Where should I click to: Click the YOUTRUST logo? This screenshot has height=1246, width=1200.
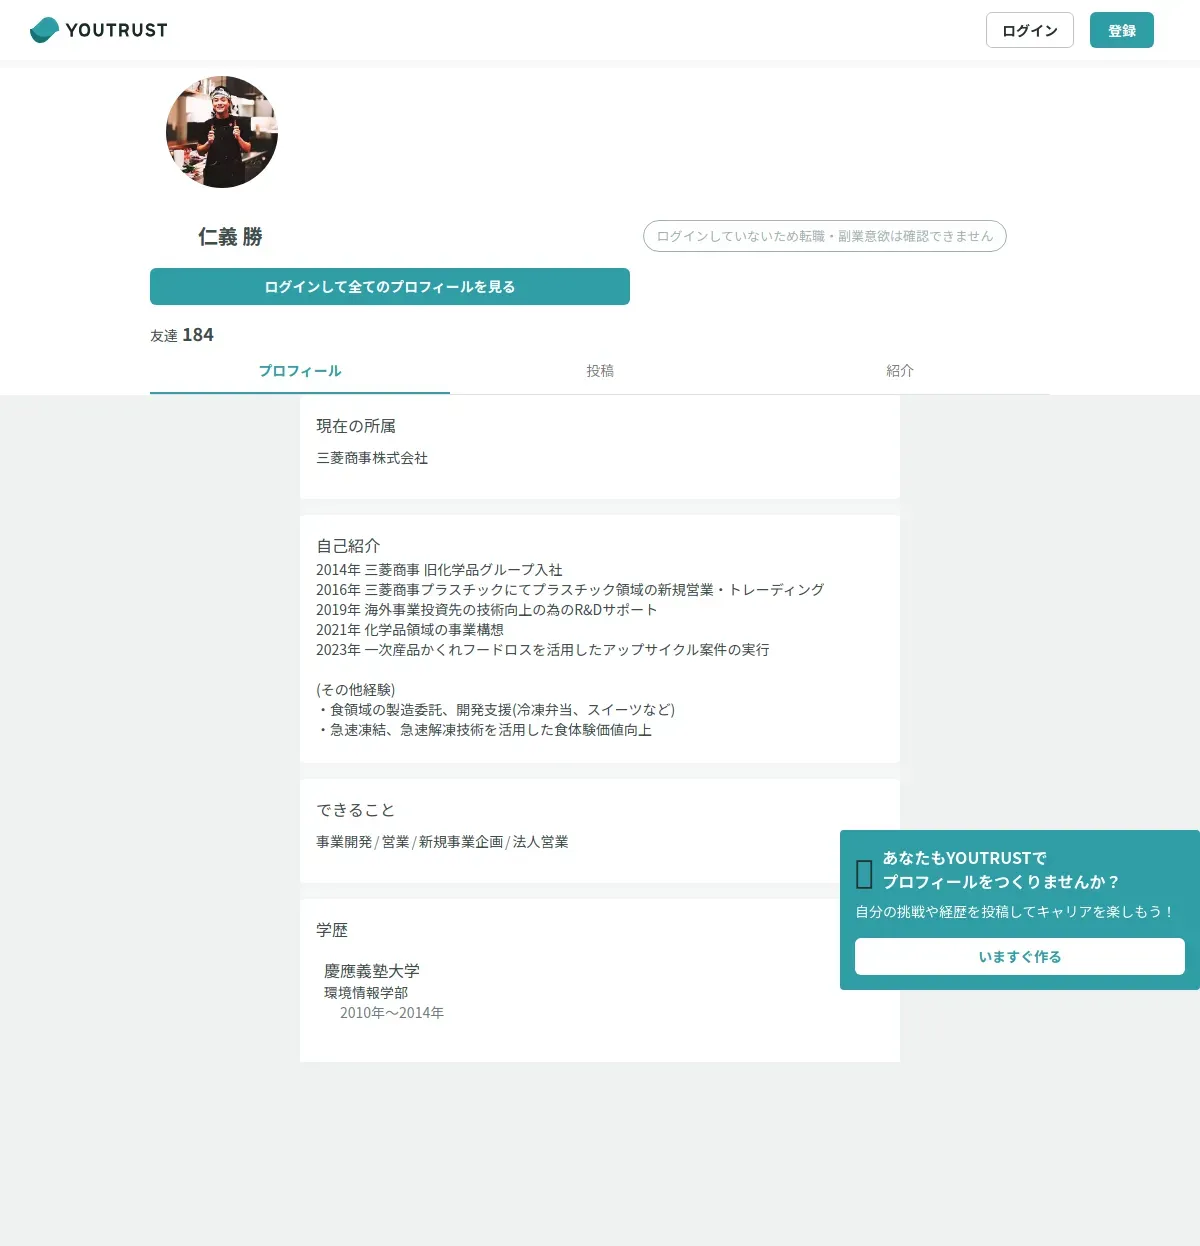99,30
